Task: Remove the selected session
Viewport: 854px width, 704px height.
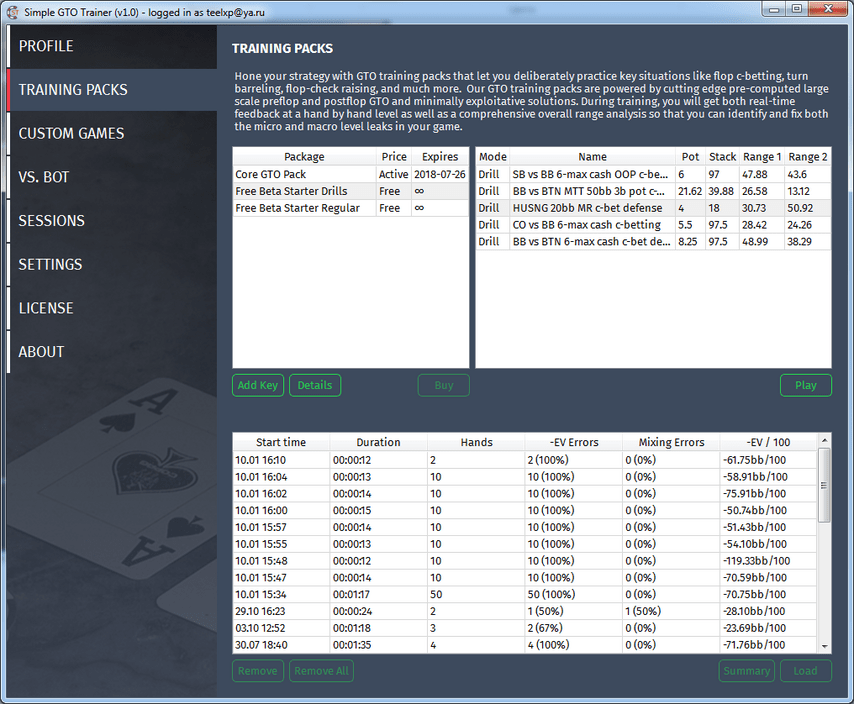Action: click(x=258, y=671)
